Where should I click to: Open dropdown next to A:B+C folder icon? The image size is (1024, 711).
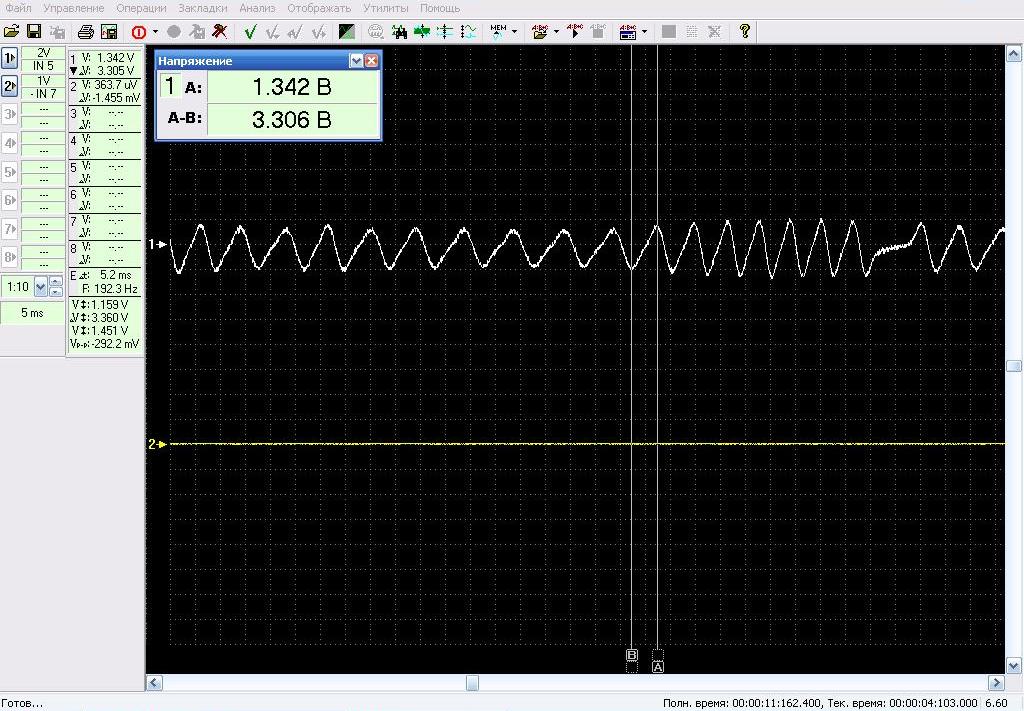click(556, 31)
